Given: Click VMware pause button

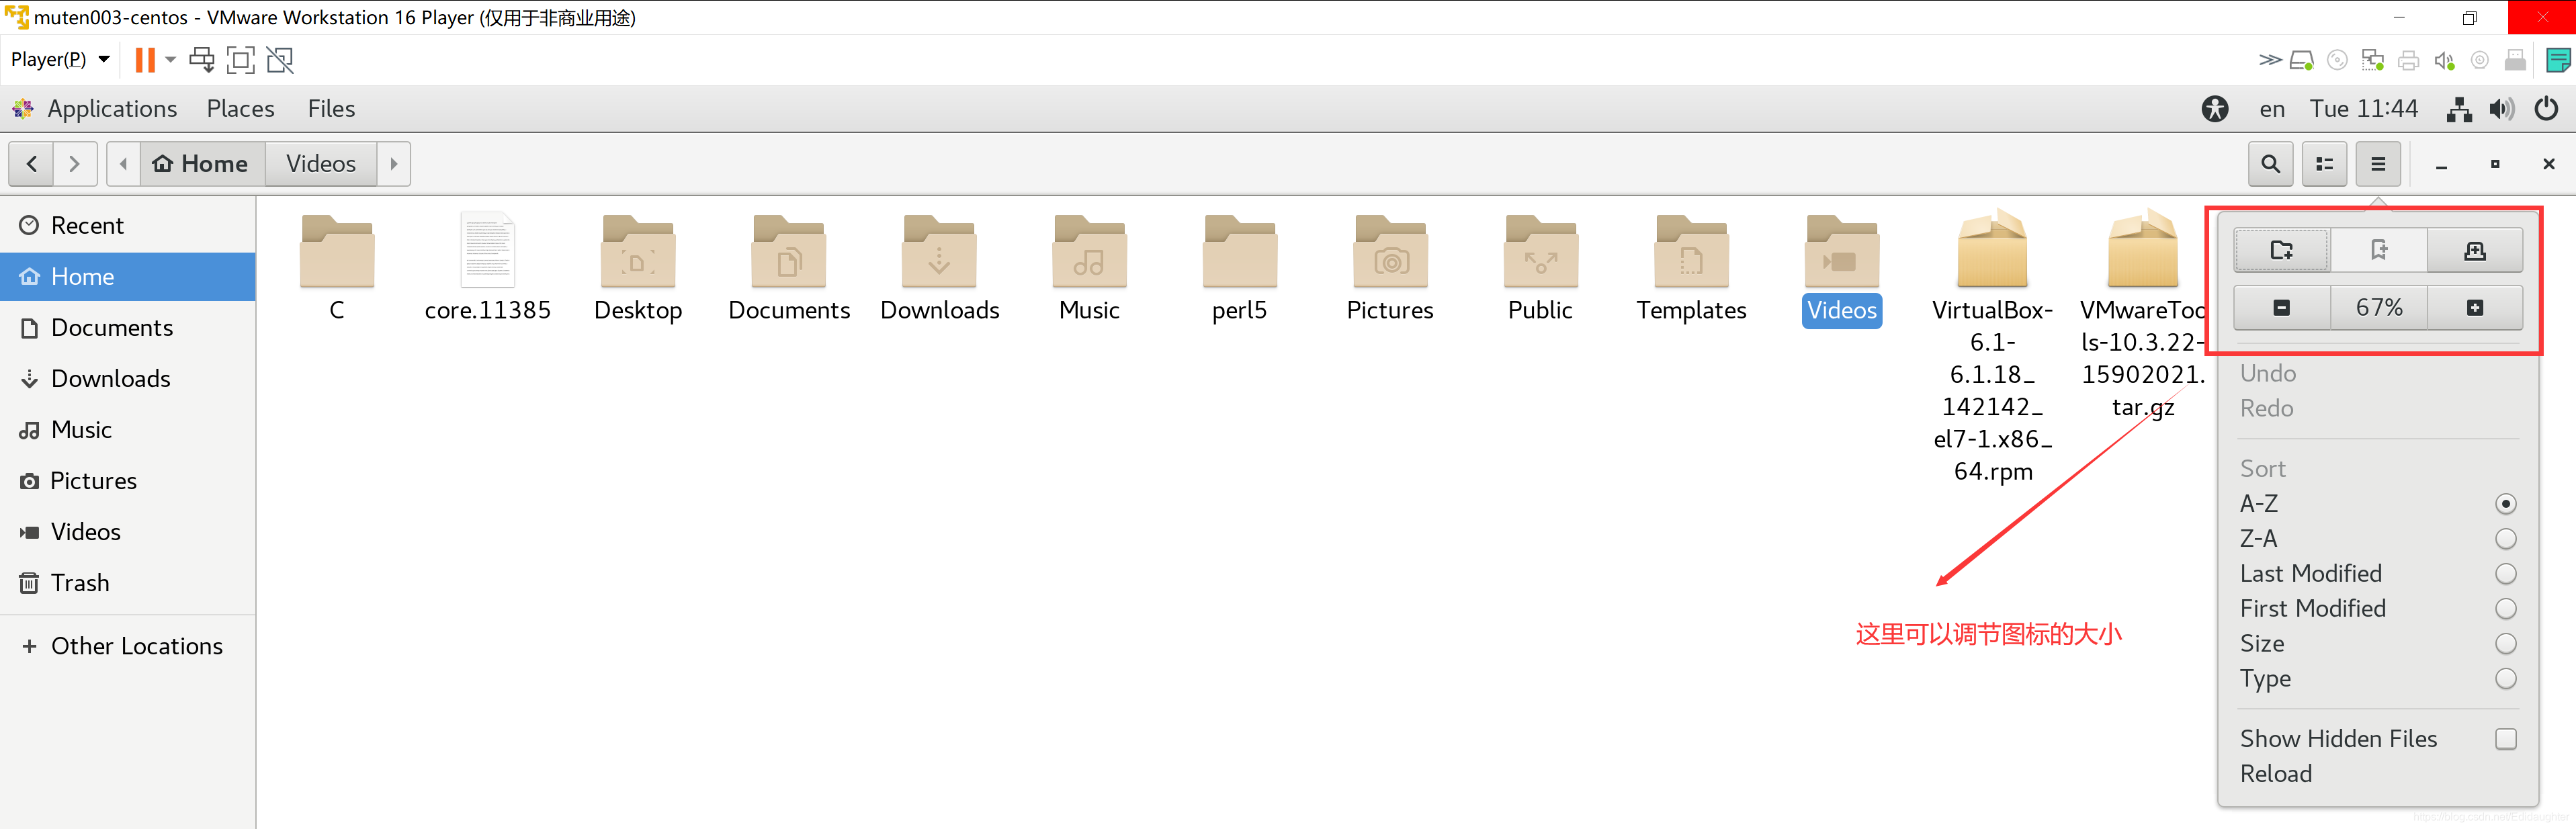Looking at the screenshot, I should 145,60.
